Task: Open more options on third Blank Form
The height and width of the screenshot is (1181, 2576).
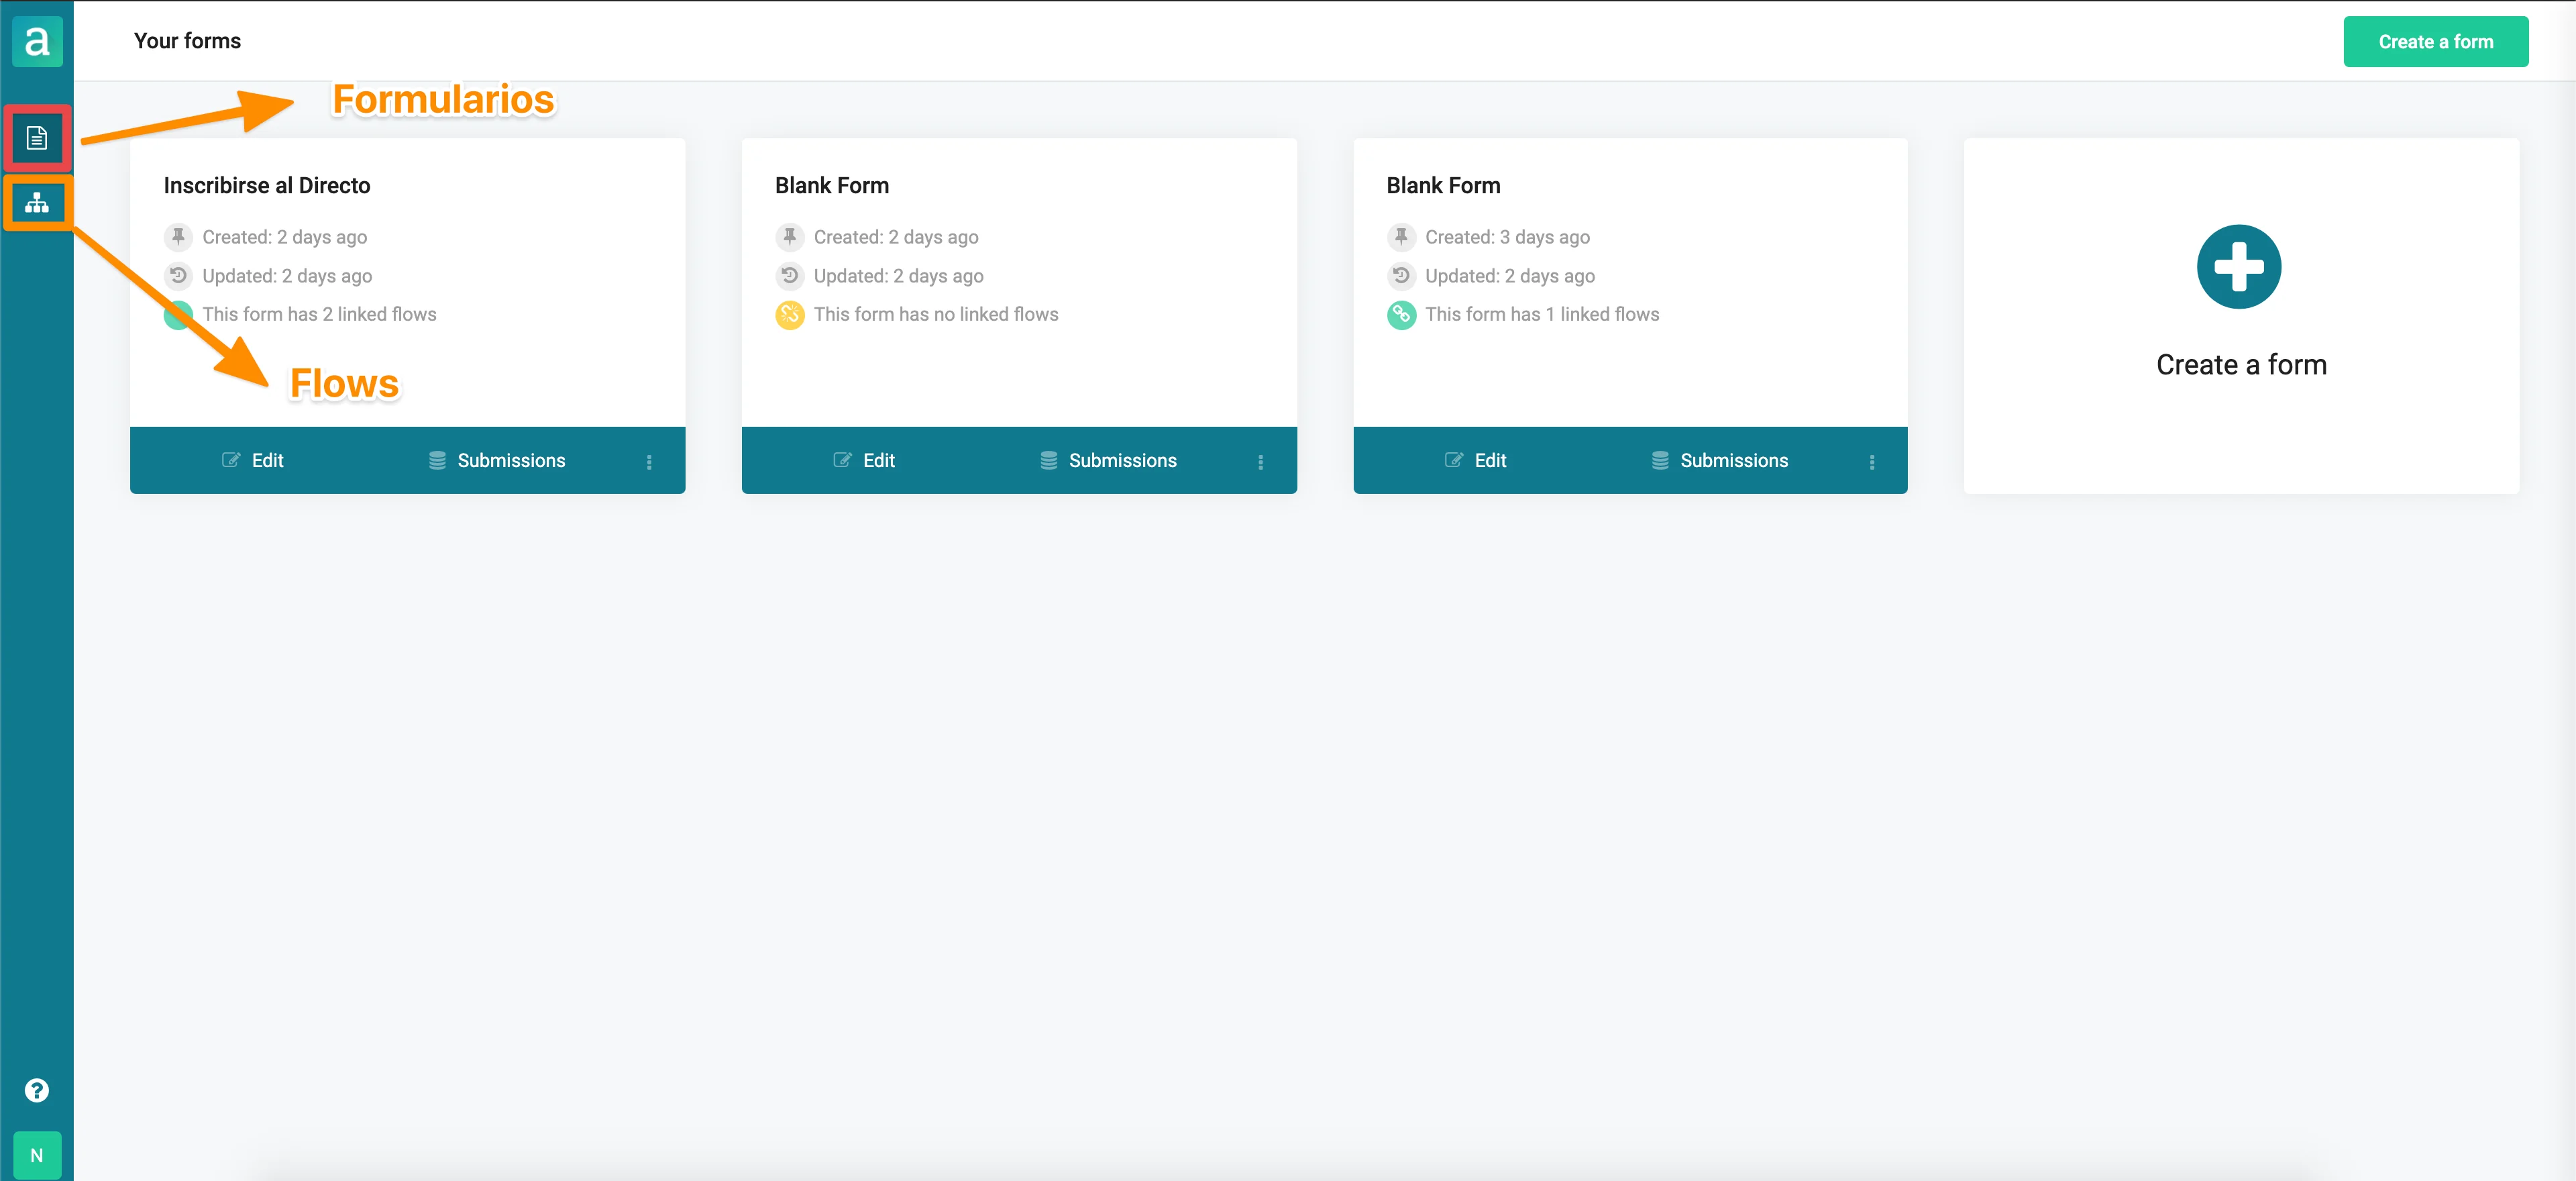Action: [x=1871, y=462]
